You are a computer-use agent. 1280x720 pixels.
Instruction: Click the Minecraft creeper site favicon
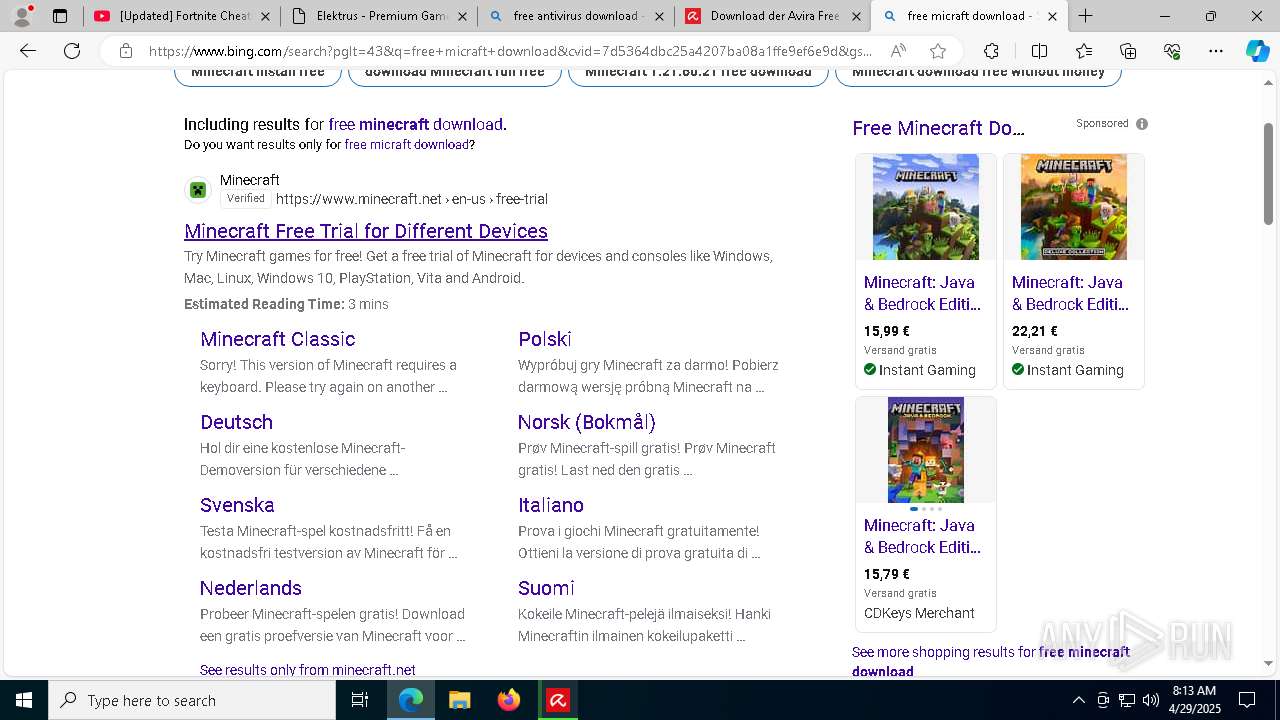[x=198, y=190]
